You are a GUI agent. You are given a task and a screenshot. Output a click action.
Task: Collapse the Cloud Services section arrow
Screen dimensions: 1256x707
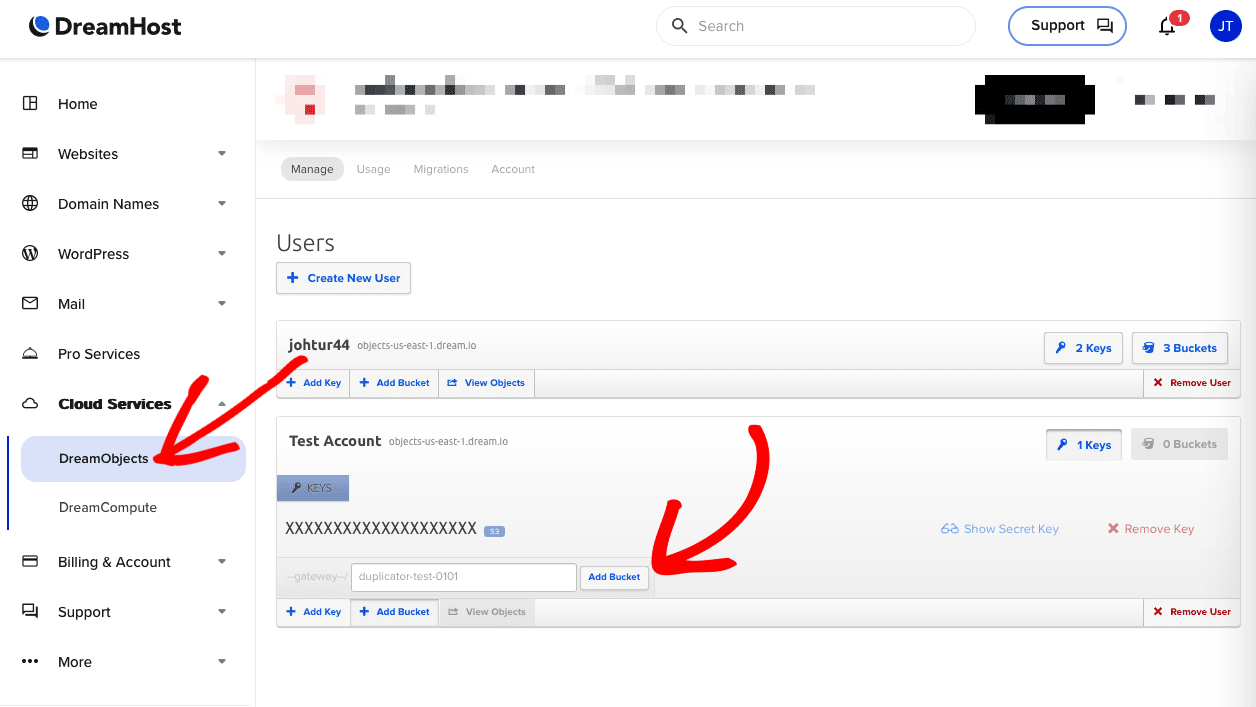point(222,404)
